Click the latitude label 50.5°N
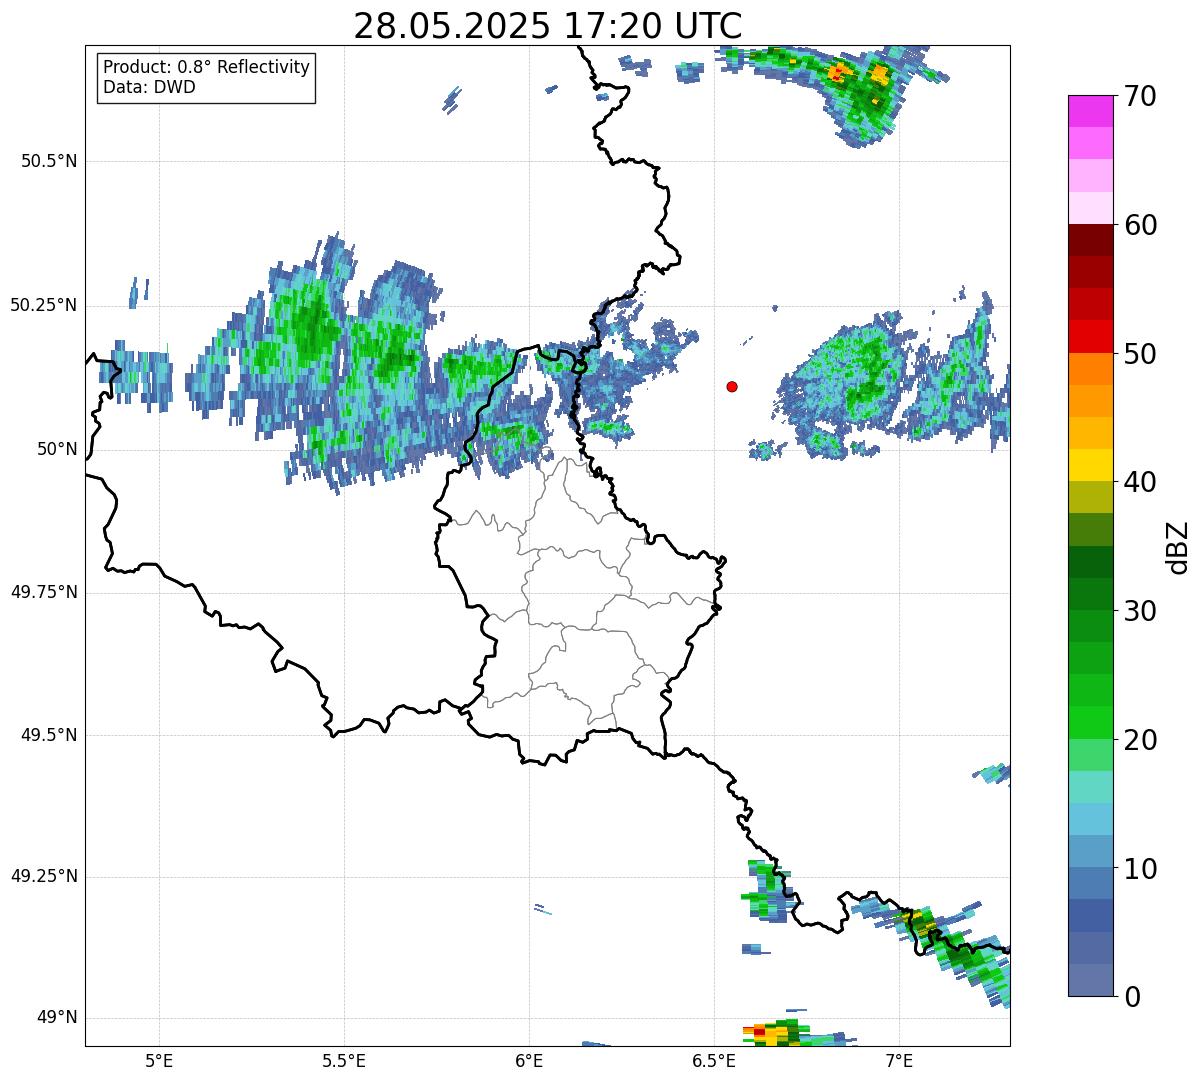This screenshot has height=1081, width=1202. point(49,161)
